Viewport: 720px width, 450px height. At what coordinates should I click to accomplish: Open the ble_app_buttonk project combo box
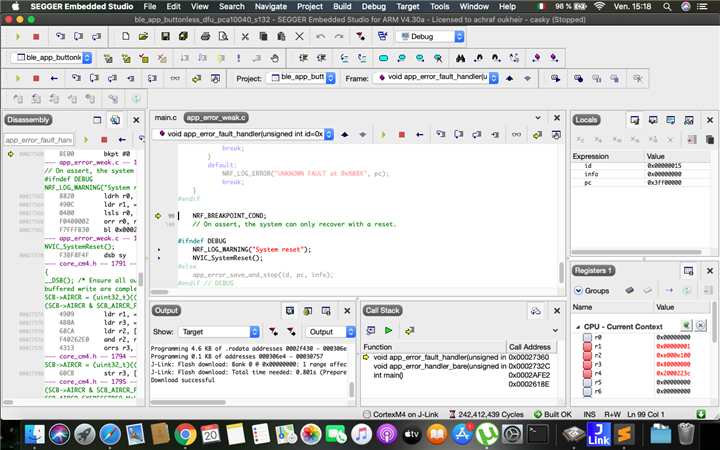pos(51,57)
